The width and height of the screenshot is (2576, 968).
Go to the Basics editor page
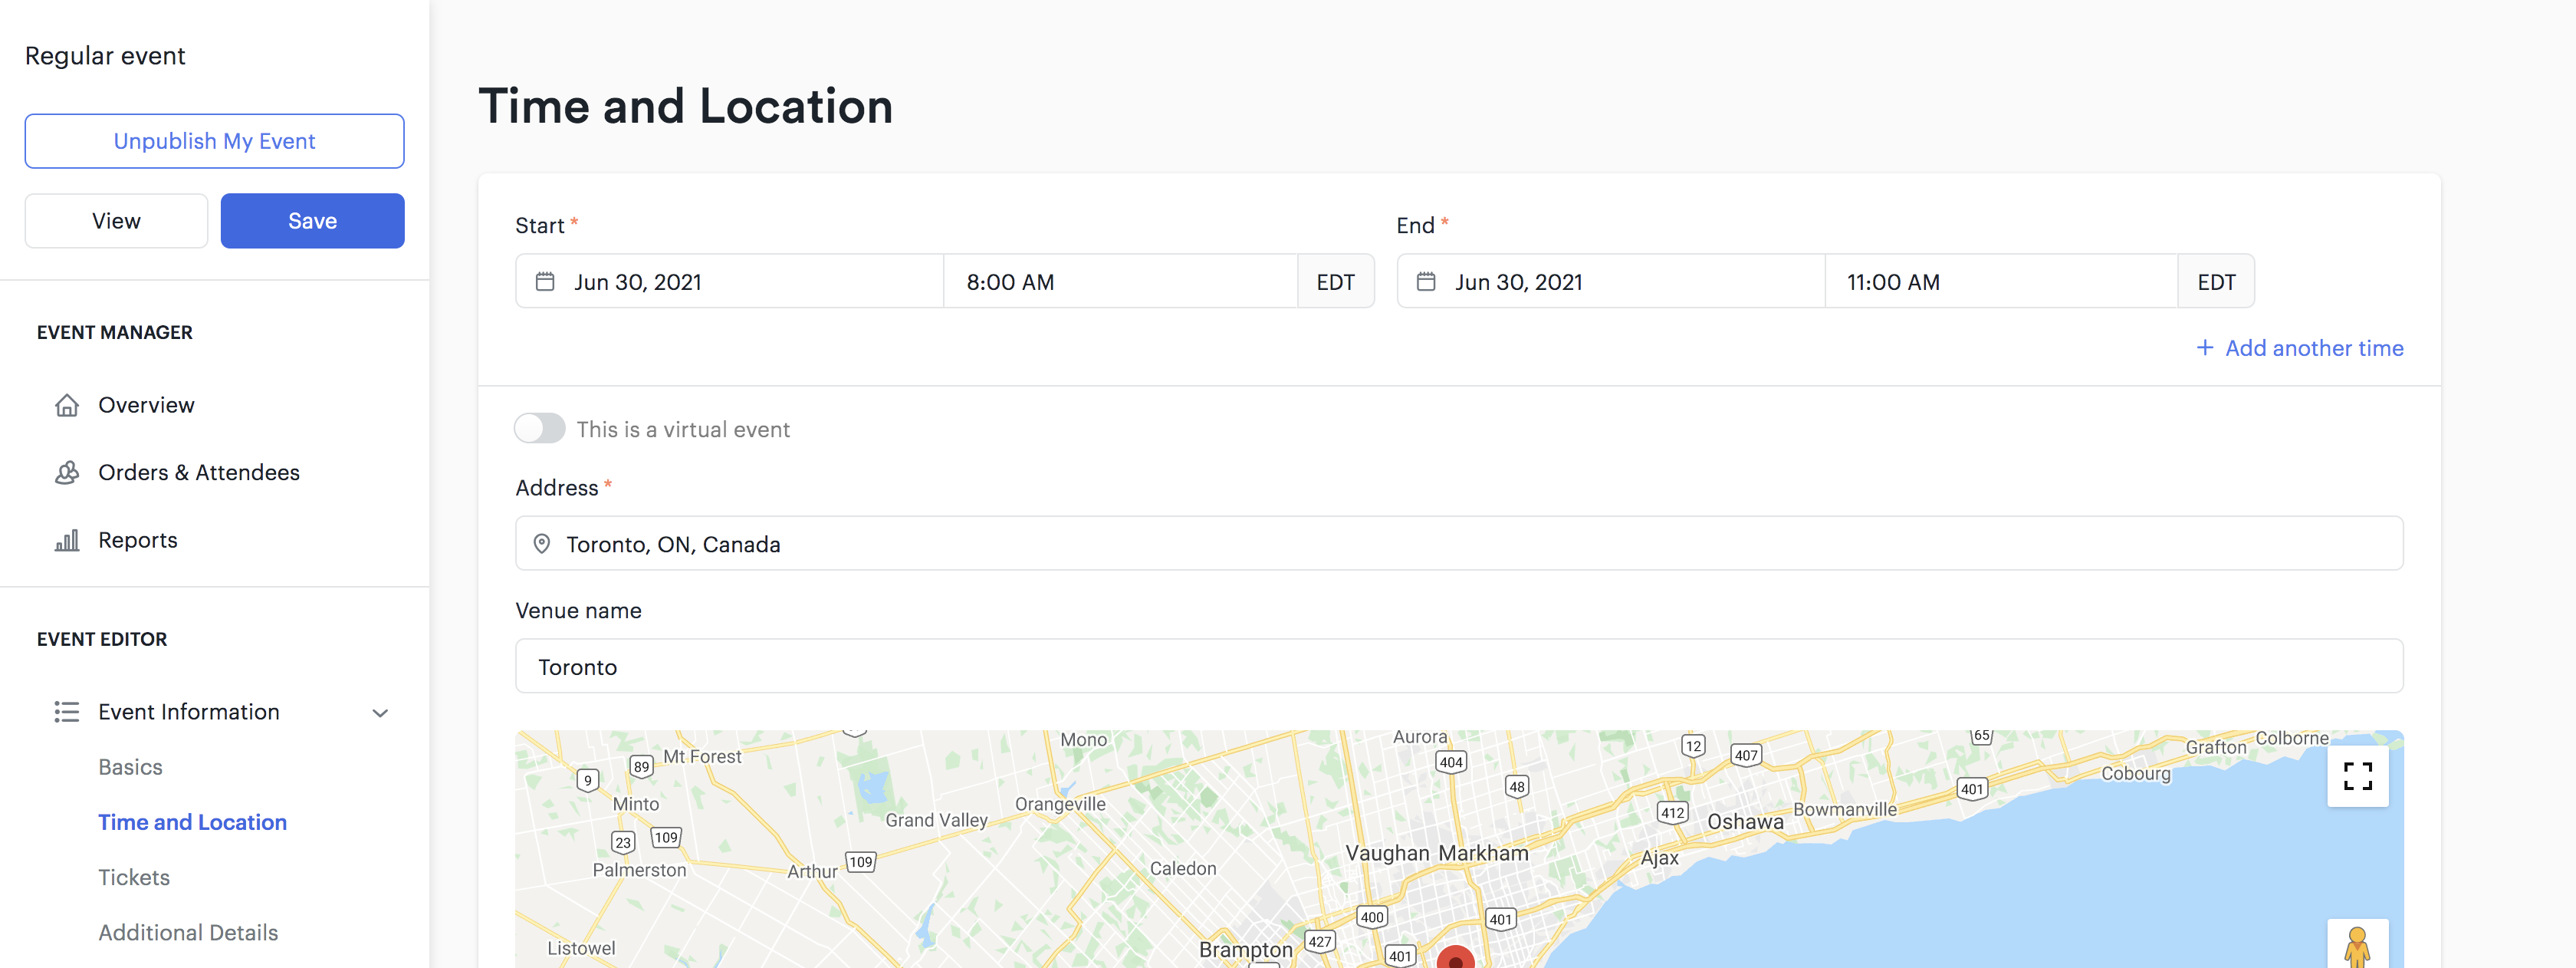130,767
